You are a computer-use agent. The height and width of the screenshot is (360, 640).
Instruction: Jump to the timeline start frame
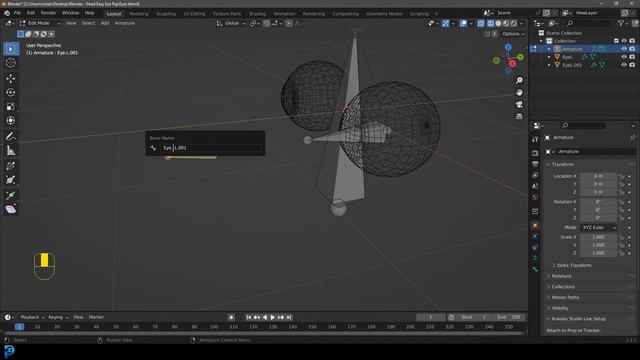tap(249, 318)
